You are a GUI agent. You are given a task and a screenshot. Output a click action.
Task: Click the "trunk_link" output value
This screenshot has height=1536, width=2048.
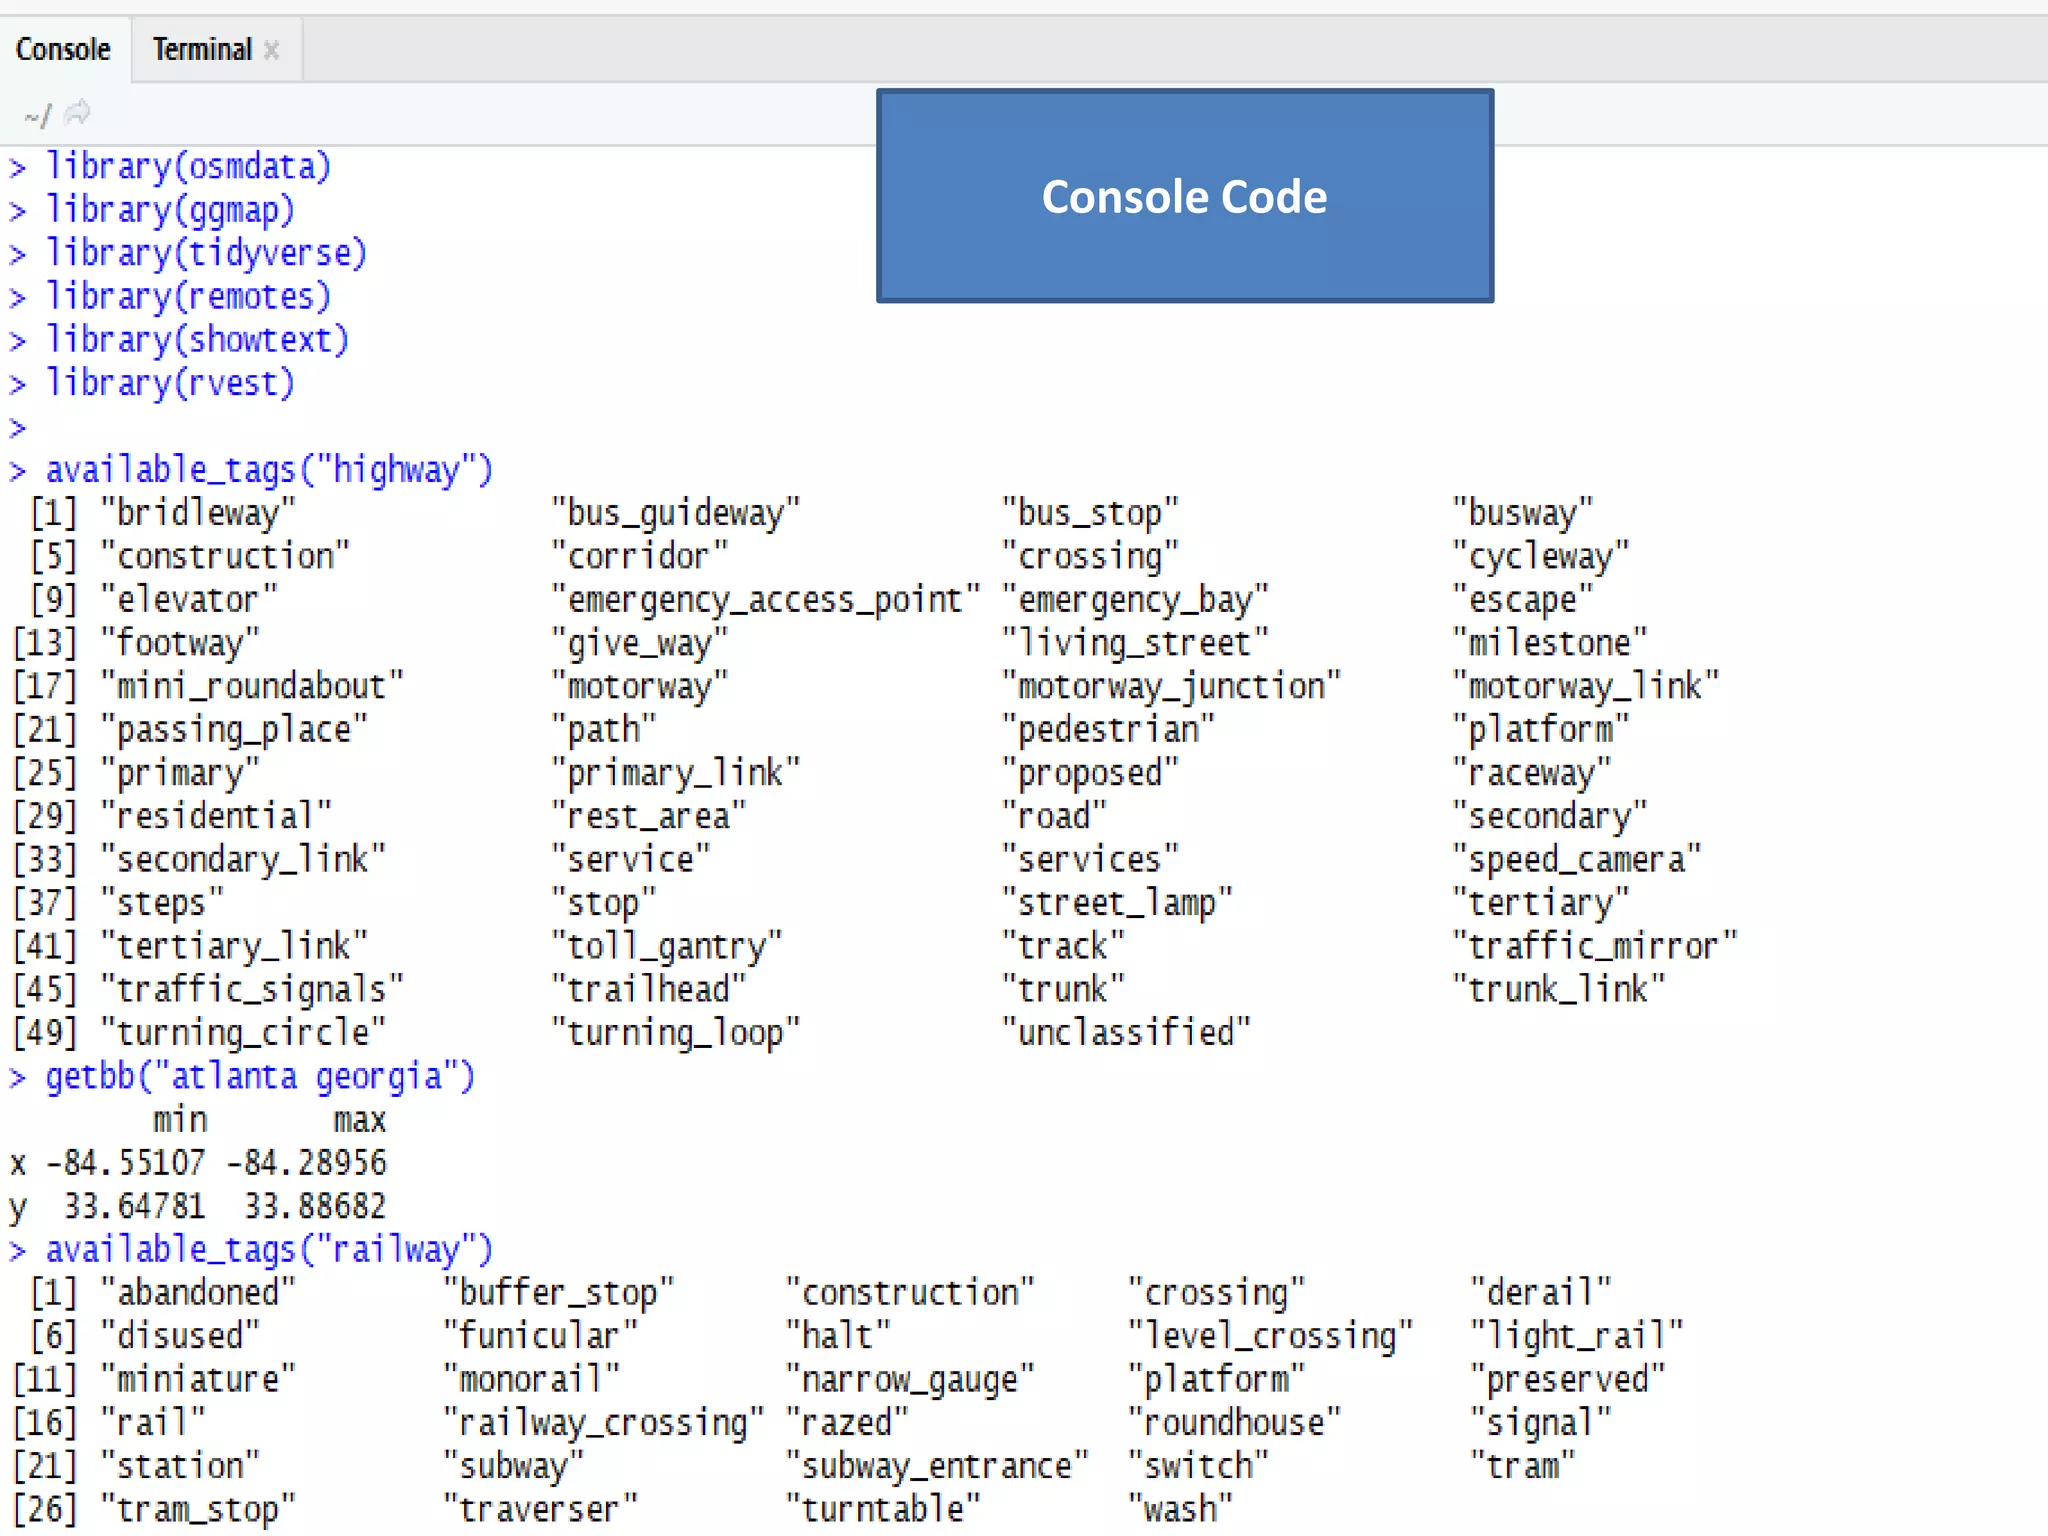[1559, 990]
